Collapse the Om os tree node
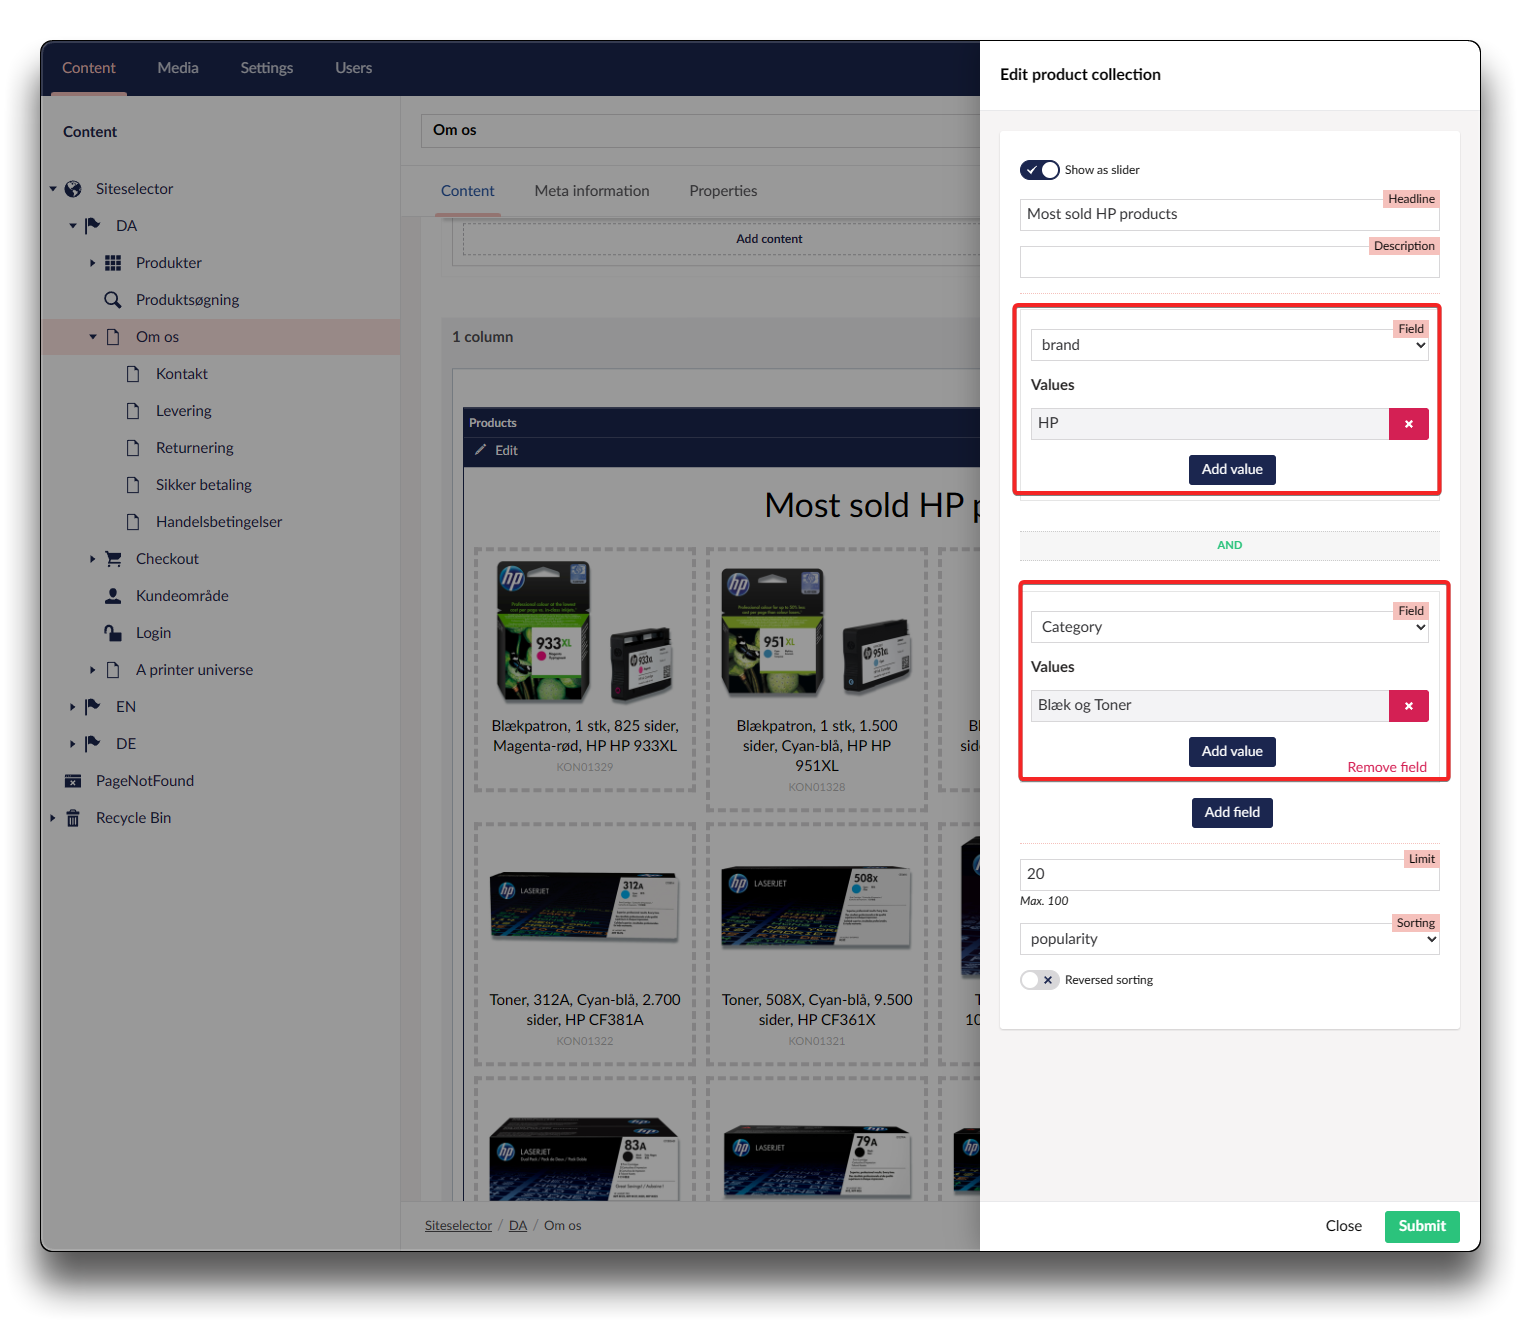The height and width of the screenshot is (1324, 1521). [93, 337]
